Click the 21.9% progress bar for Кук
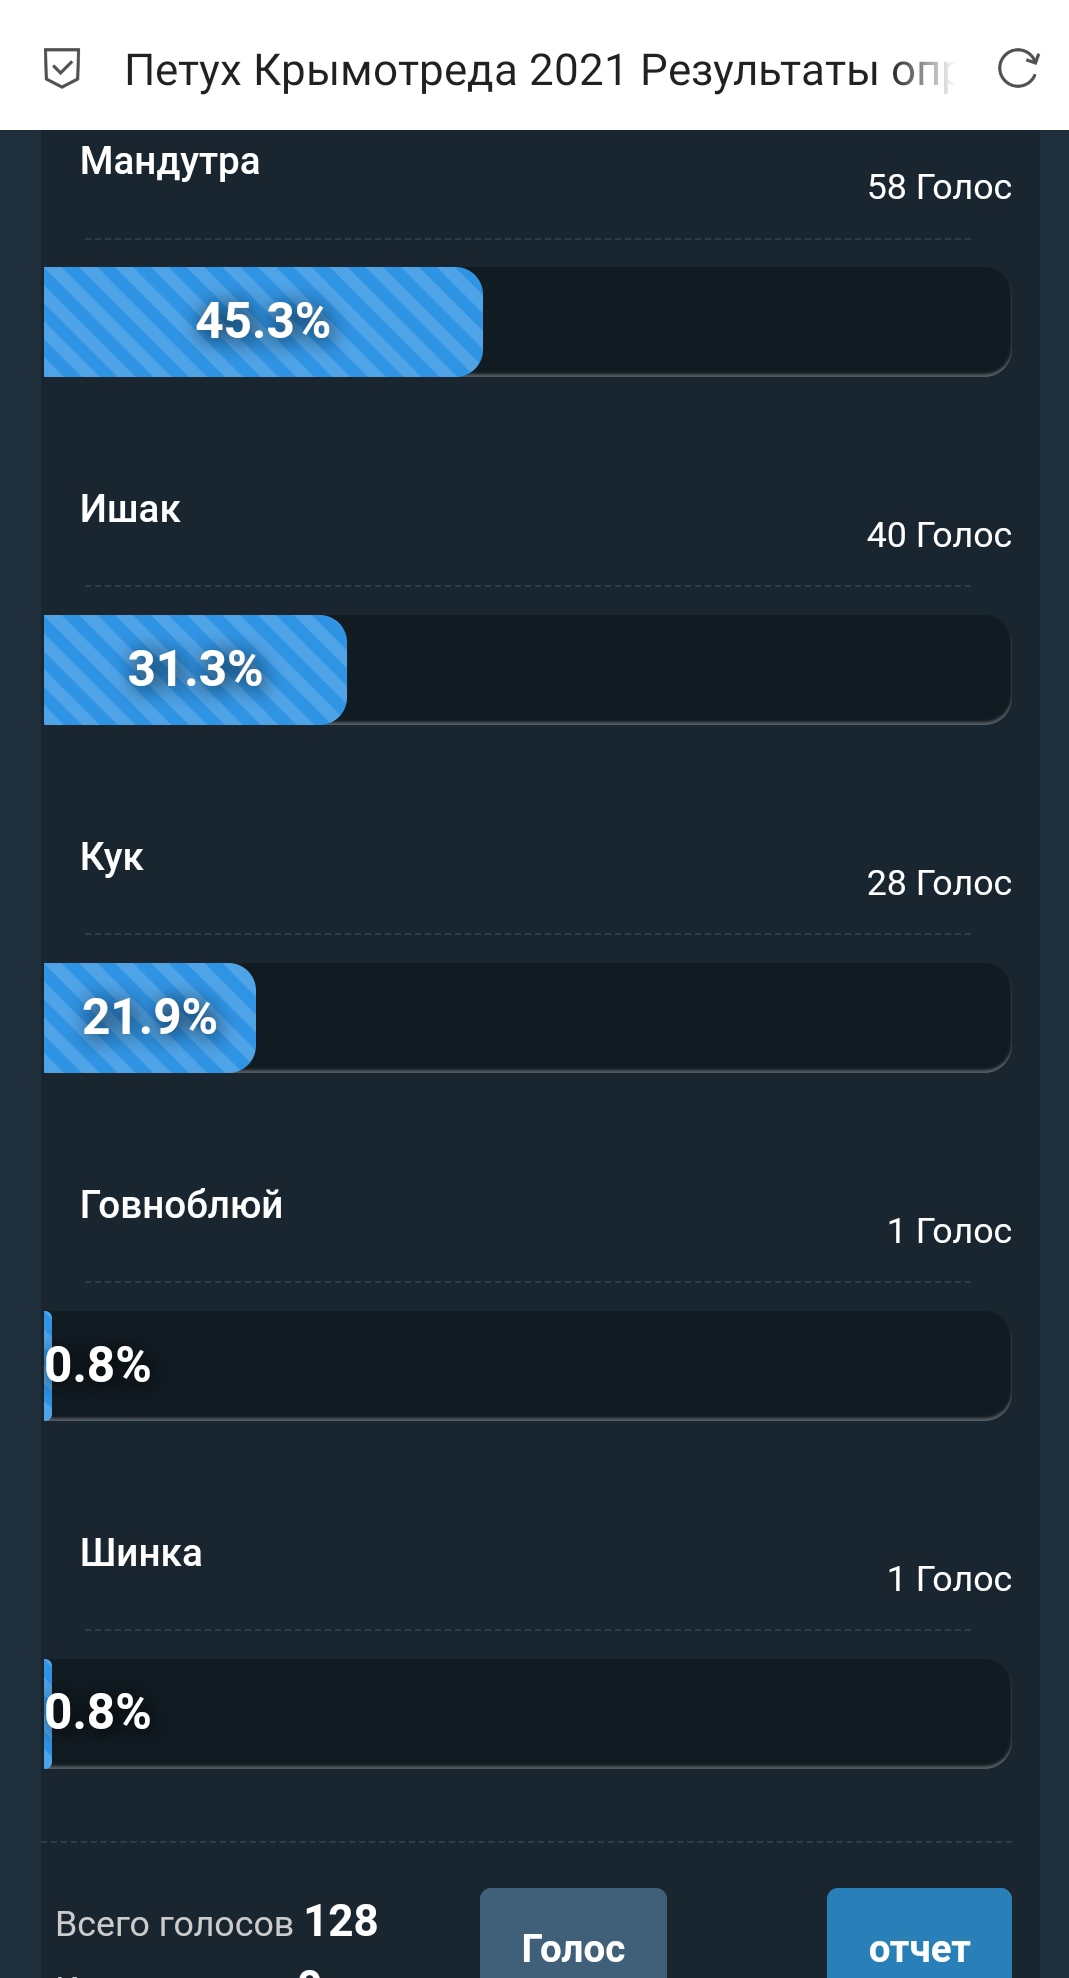1069x1978 pixels. click(x=527, y=1018)
